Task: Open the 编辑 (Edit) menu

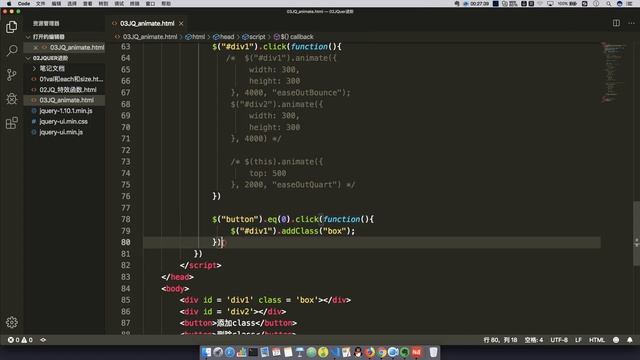Action: click(56, 4)
